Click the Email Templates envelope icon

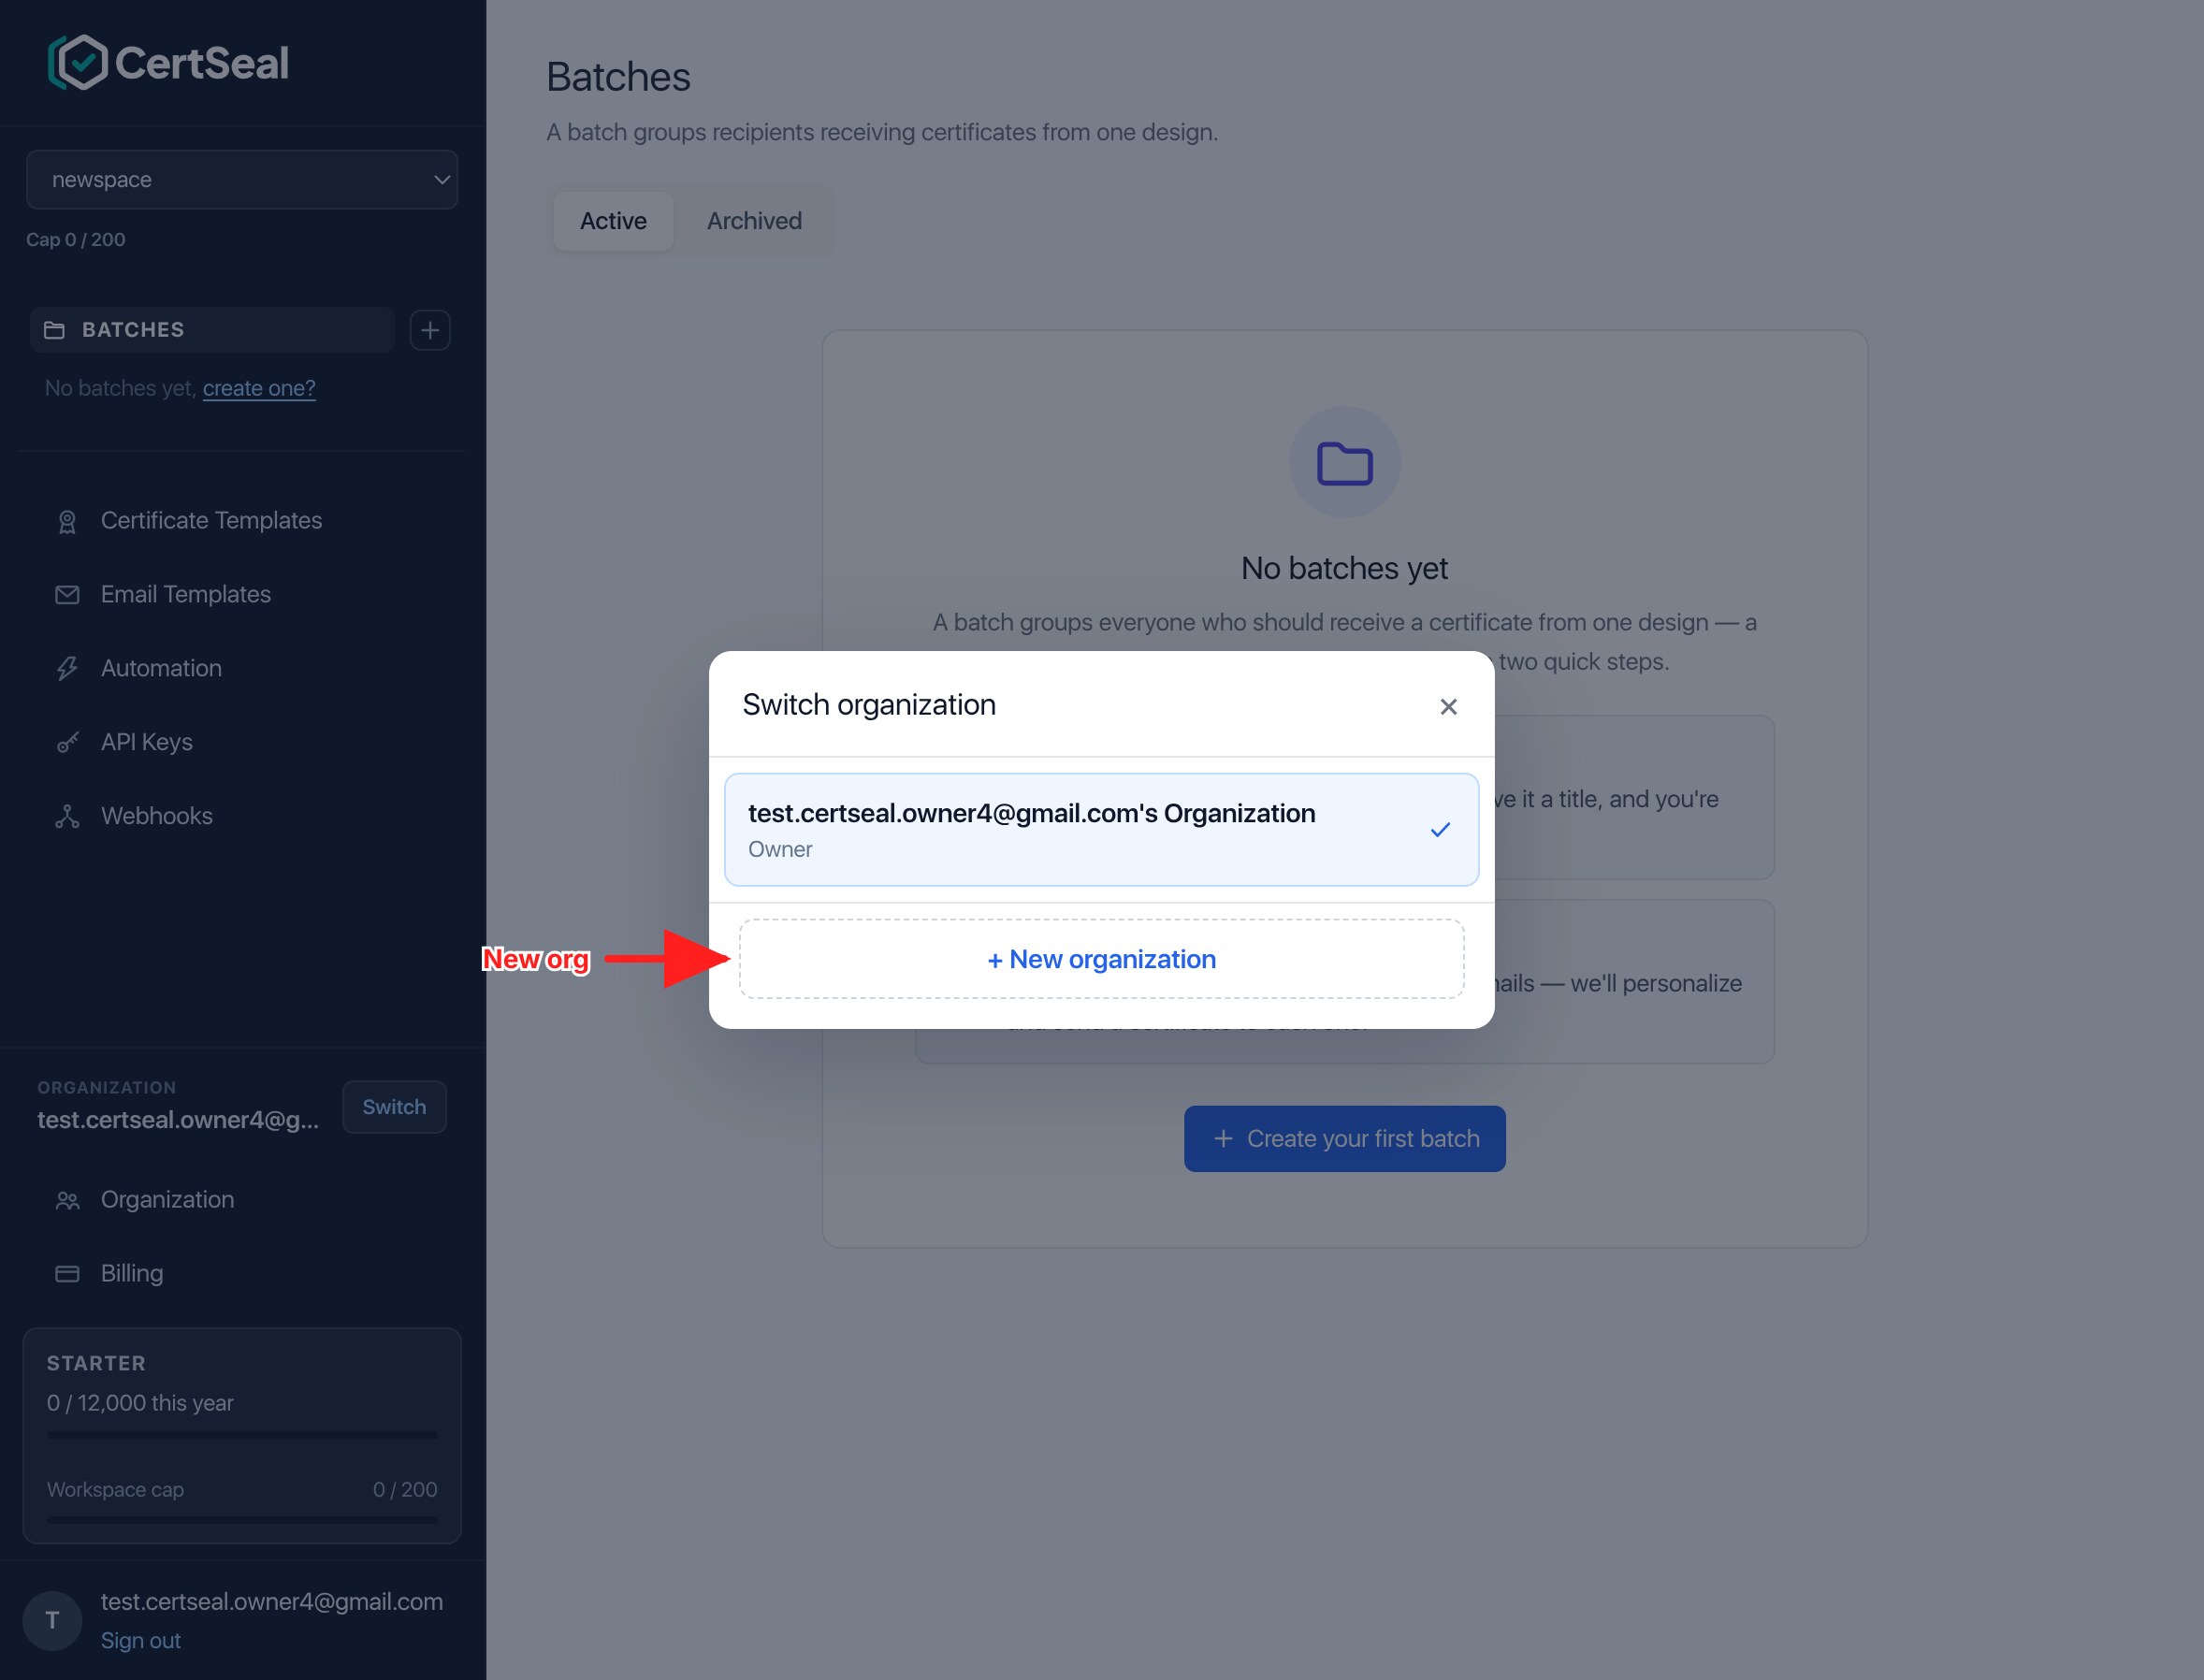(67, 595)
